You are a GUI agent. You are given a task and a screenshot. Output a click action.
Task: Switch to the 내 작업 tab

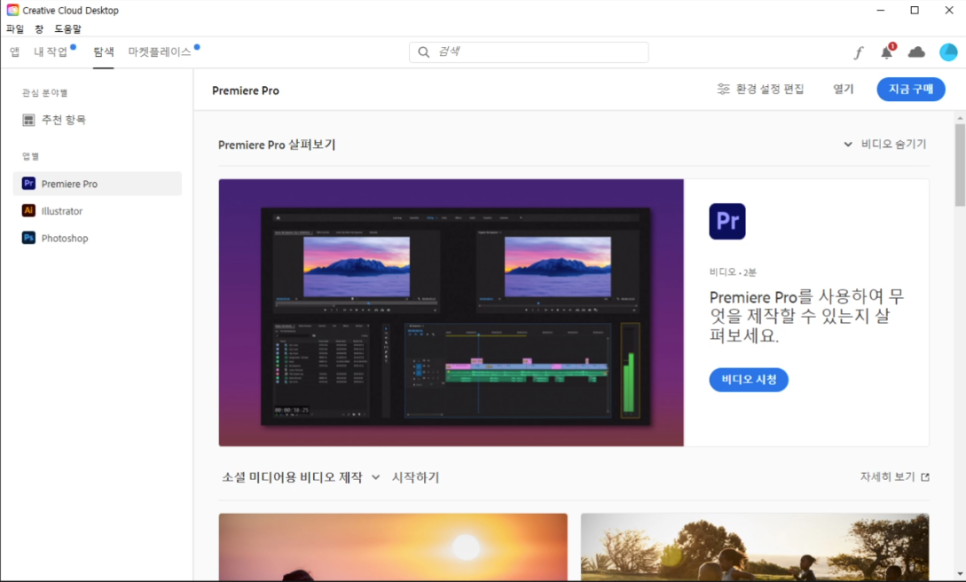point(51,52)
